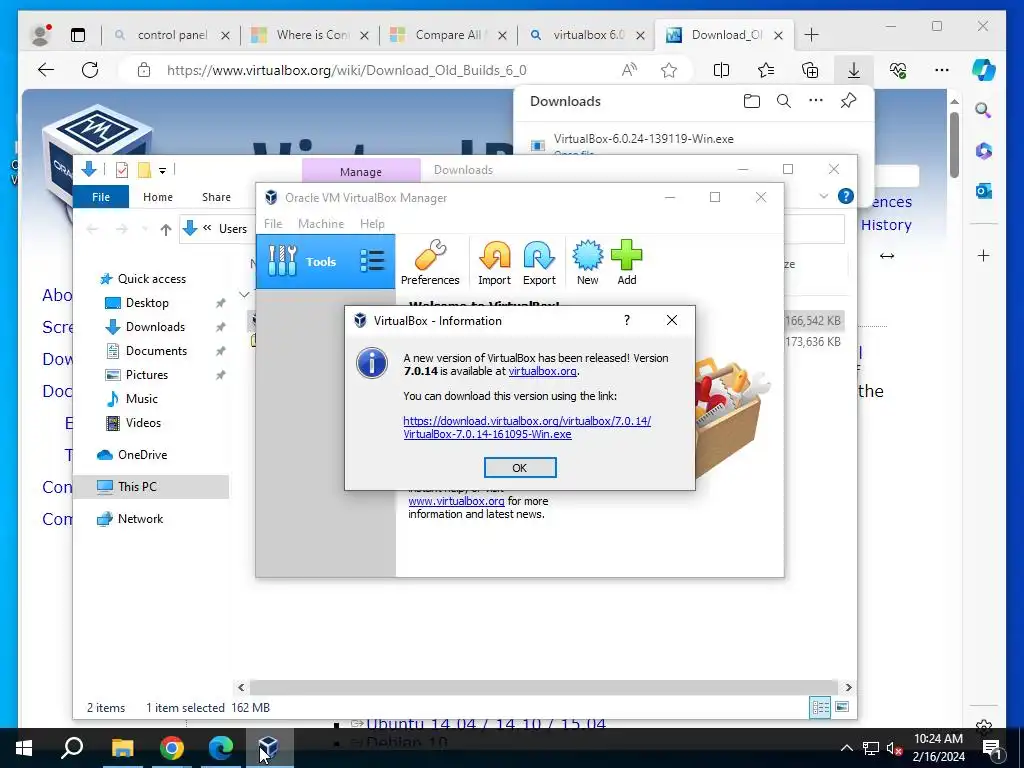This screenshot has width=1024, height=768.
Task: Toggle Edge split screen icon
Action: [x=721, y=70]
